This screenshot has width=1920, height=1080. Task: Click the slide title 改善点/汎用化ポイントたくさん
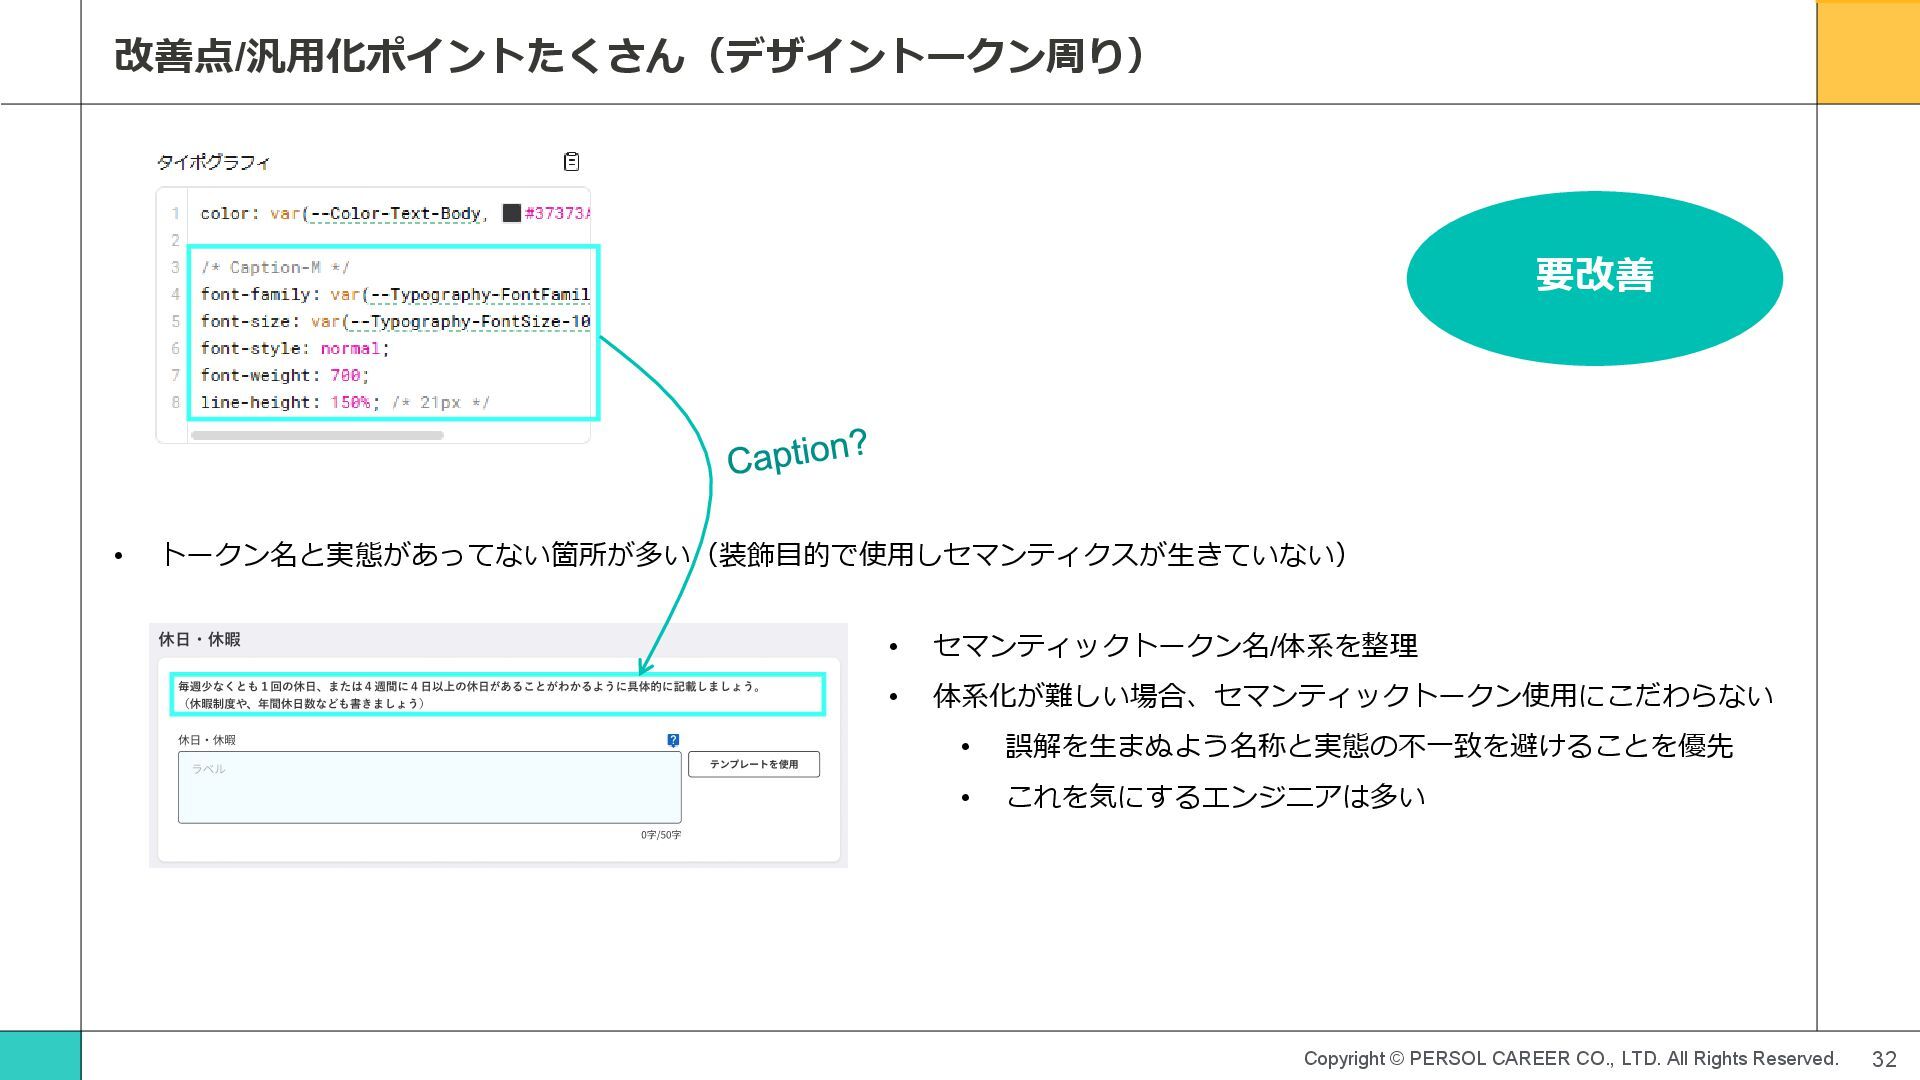coord(631,55)
